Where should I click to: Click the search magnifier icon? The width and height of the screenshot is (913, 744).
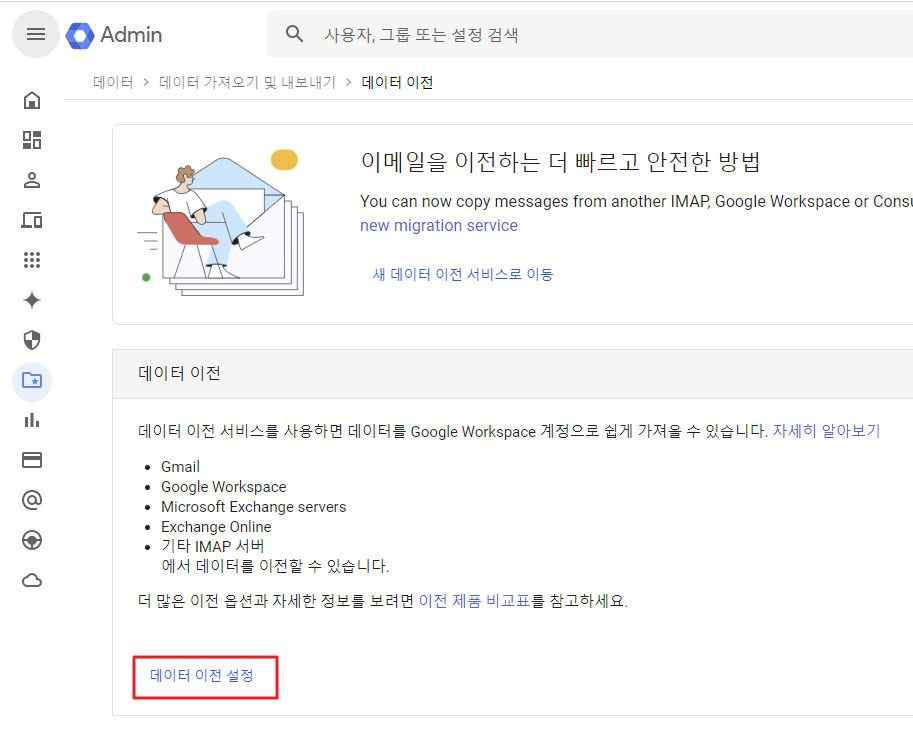295,34
